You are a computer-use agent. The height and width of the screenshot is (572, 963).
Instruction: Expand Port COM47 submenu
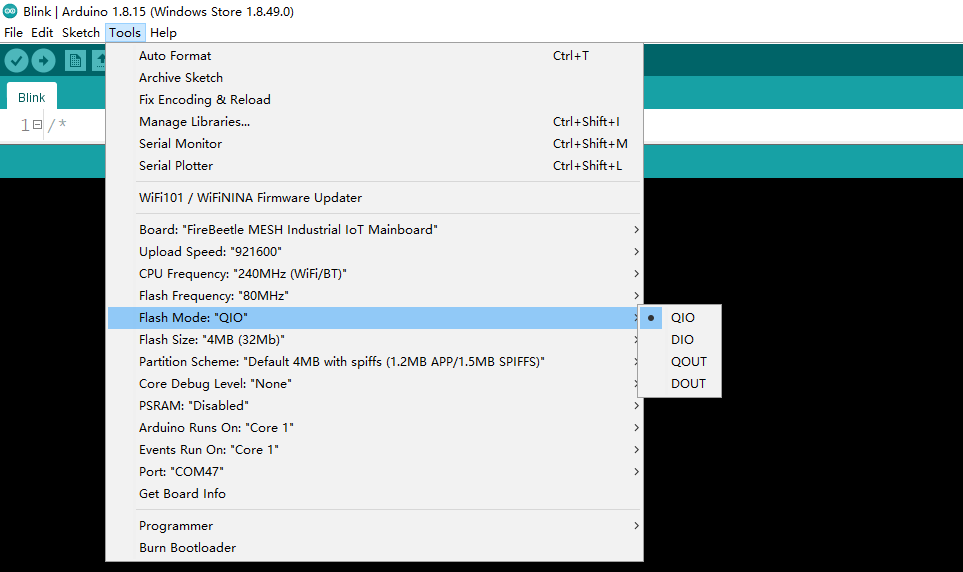[375, 472]
